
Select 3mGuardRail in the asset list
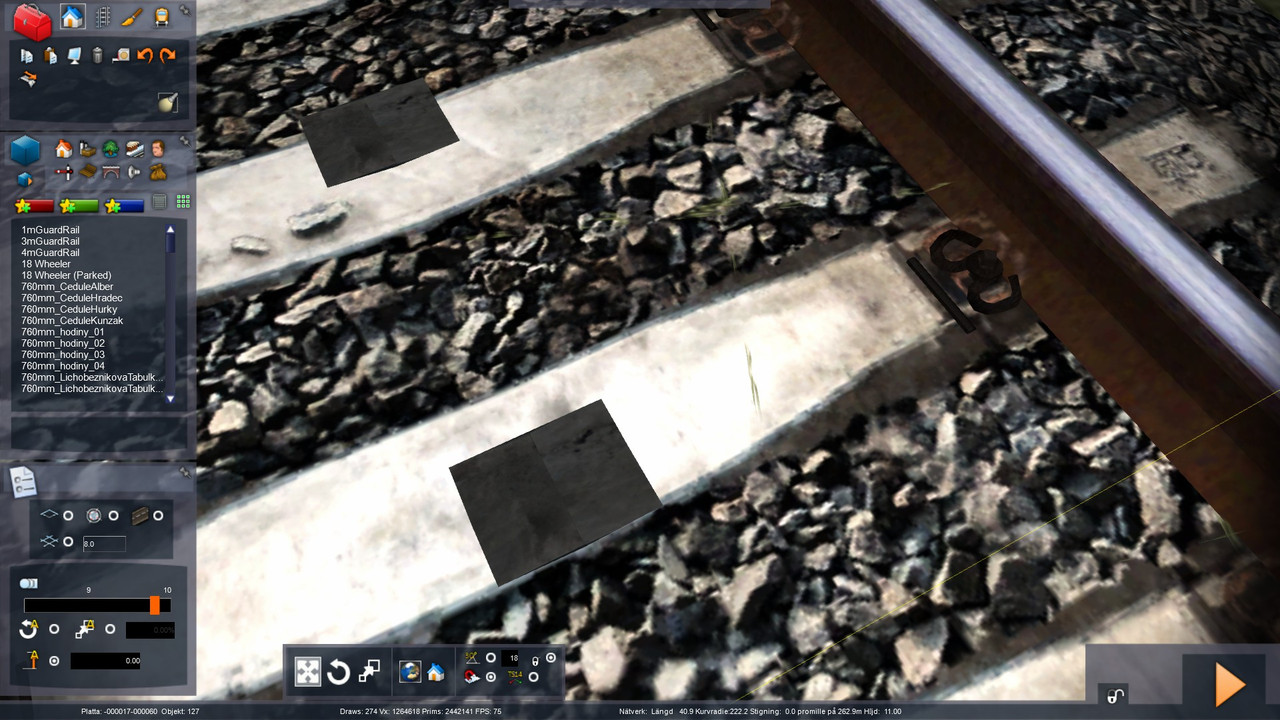click(x=50, y=241)
